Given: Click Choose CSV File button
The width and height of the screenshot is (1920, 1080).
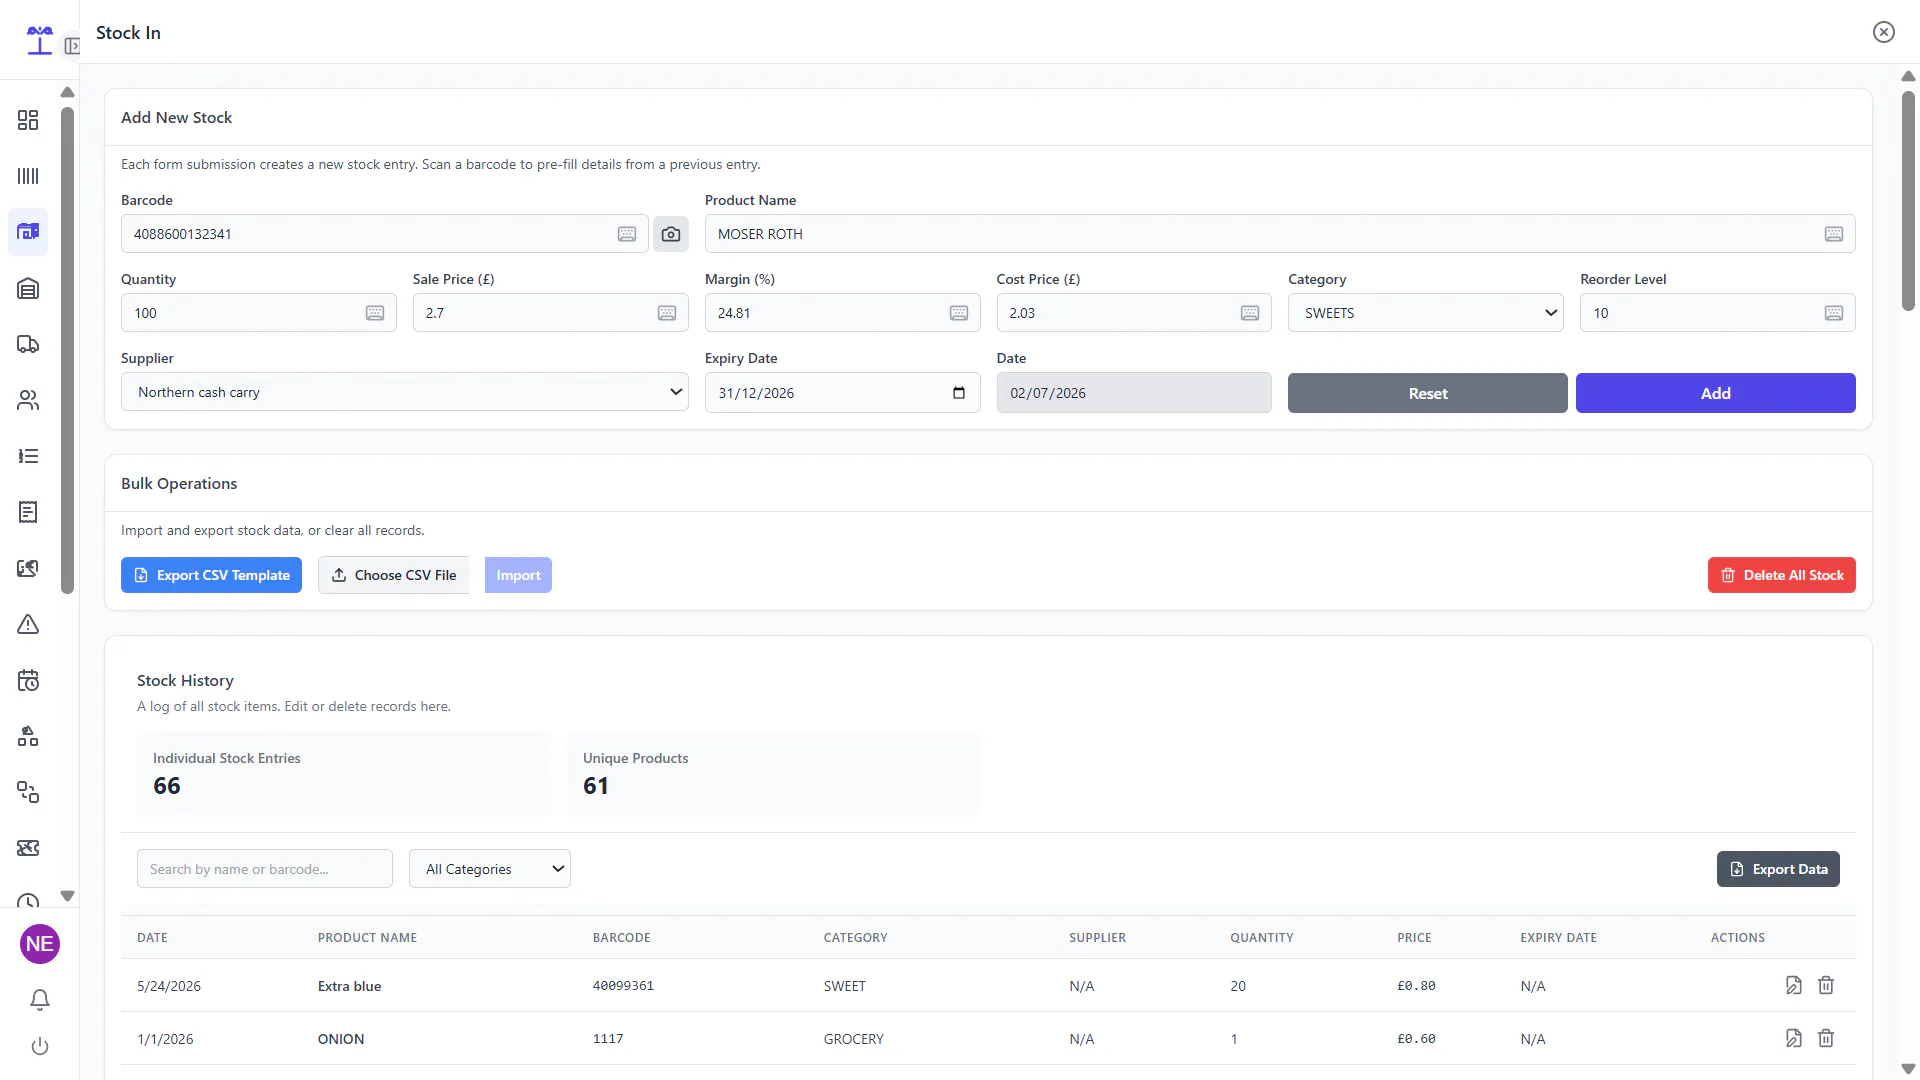Looking at the screenshot, I should click(394, 575).
